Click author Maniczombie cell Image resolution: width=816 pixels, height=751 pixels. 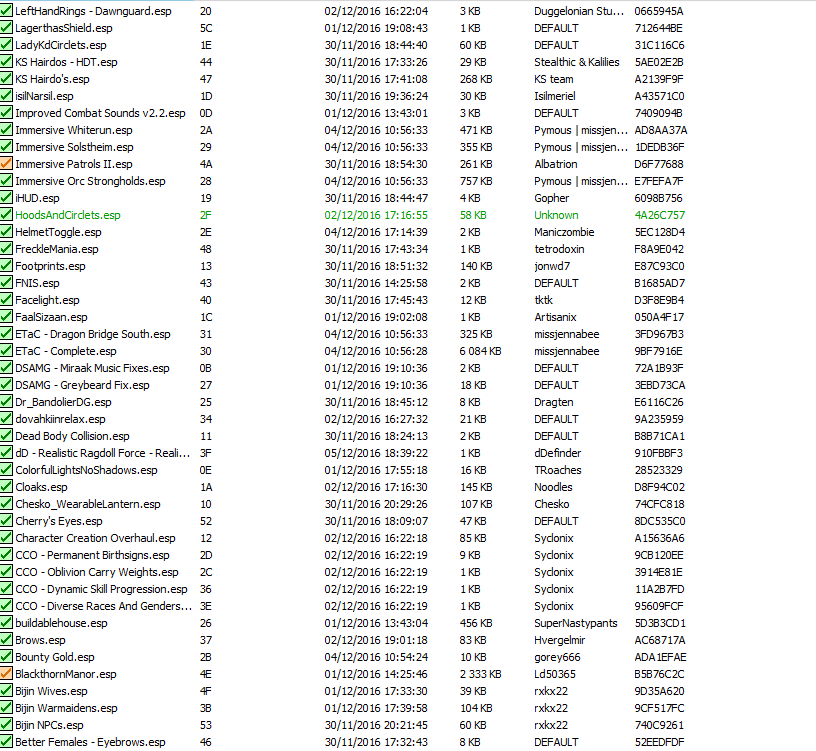(x=564, y=232)
